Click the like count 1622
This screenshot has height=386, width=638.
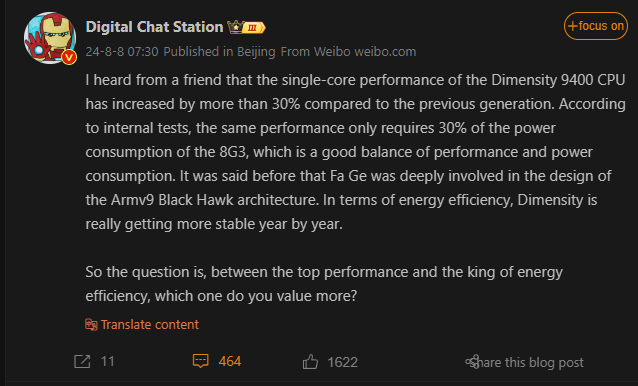(x=342, y=362)
